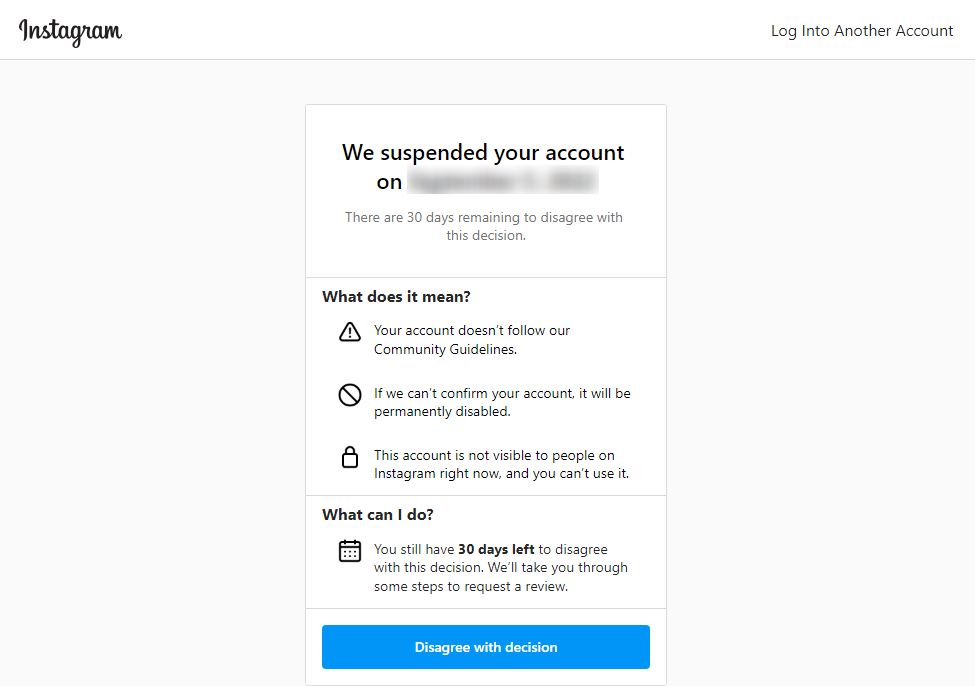Open Log Into Another Account link

(862, 30)
